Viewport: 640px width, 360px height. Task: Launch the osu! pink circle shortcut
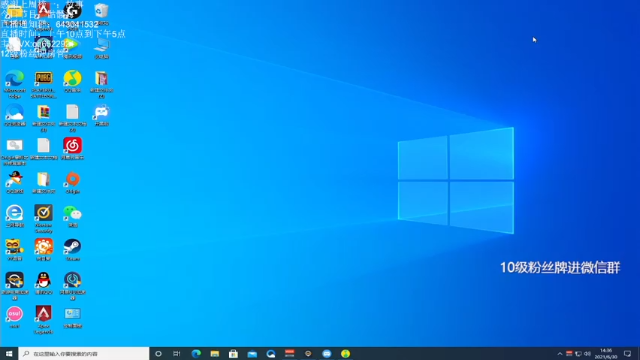(14, 313)
